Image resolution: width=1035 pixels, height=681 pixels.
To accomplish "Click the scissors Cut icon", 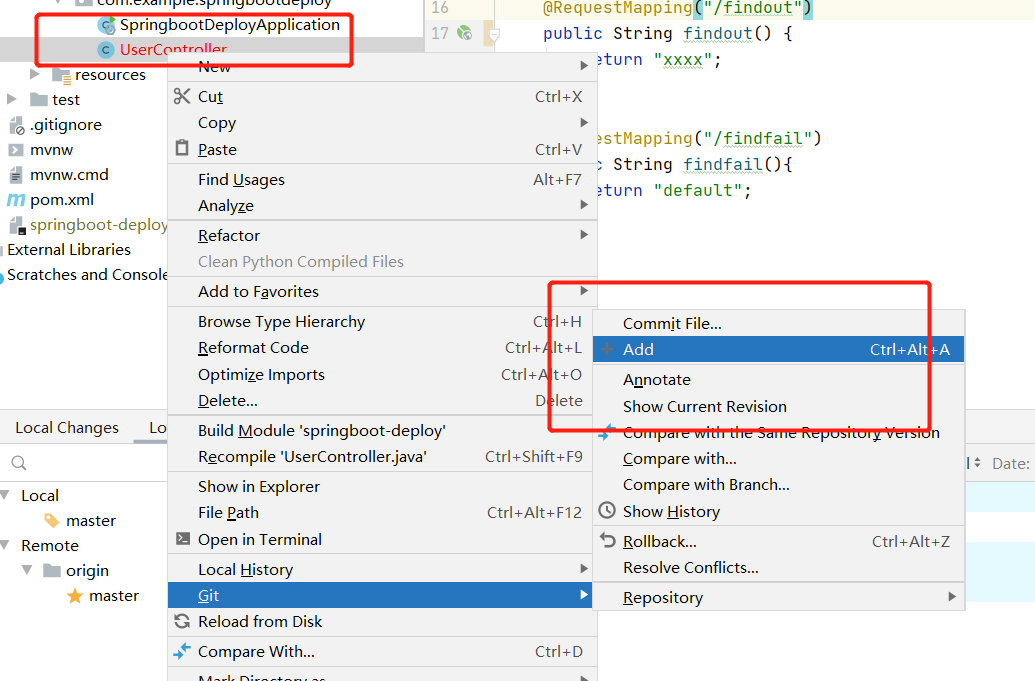I will (182, 96).
